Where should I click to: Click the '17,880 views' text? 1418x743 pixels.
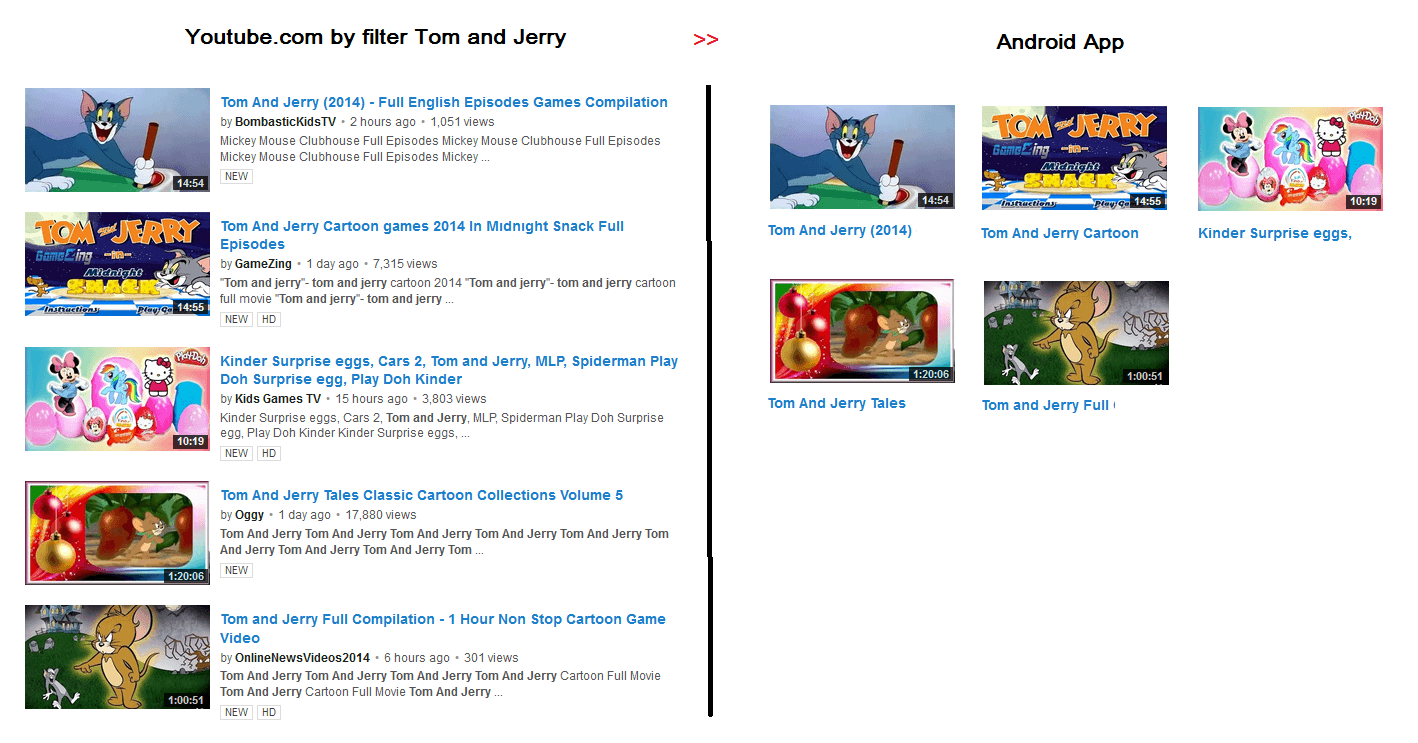click(381, 515)
